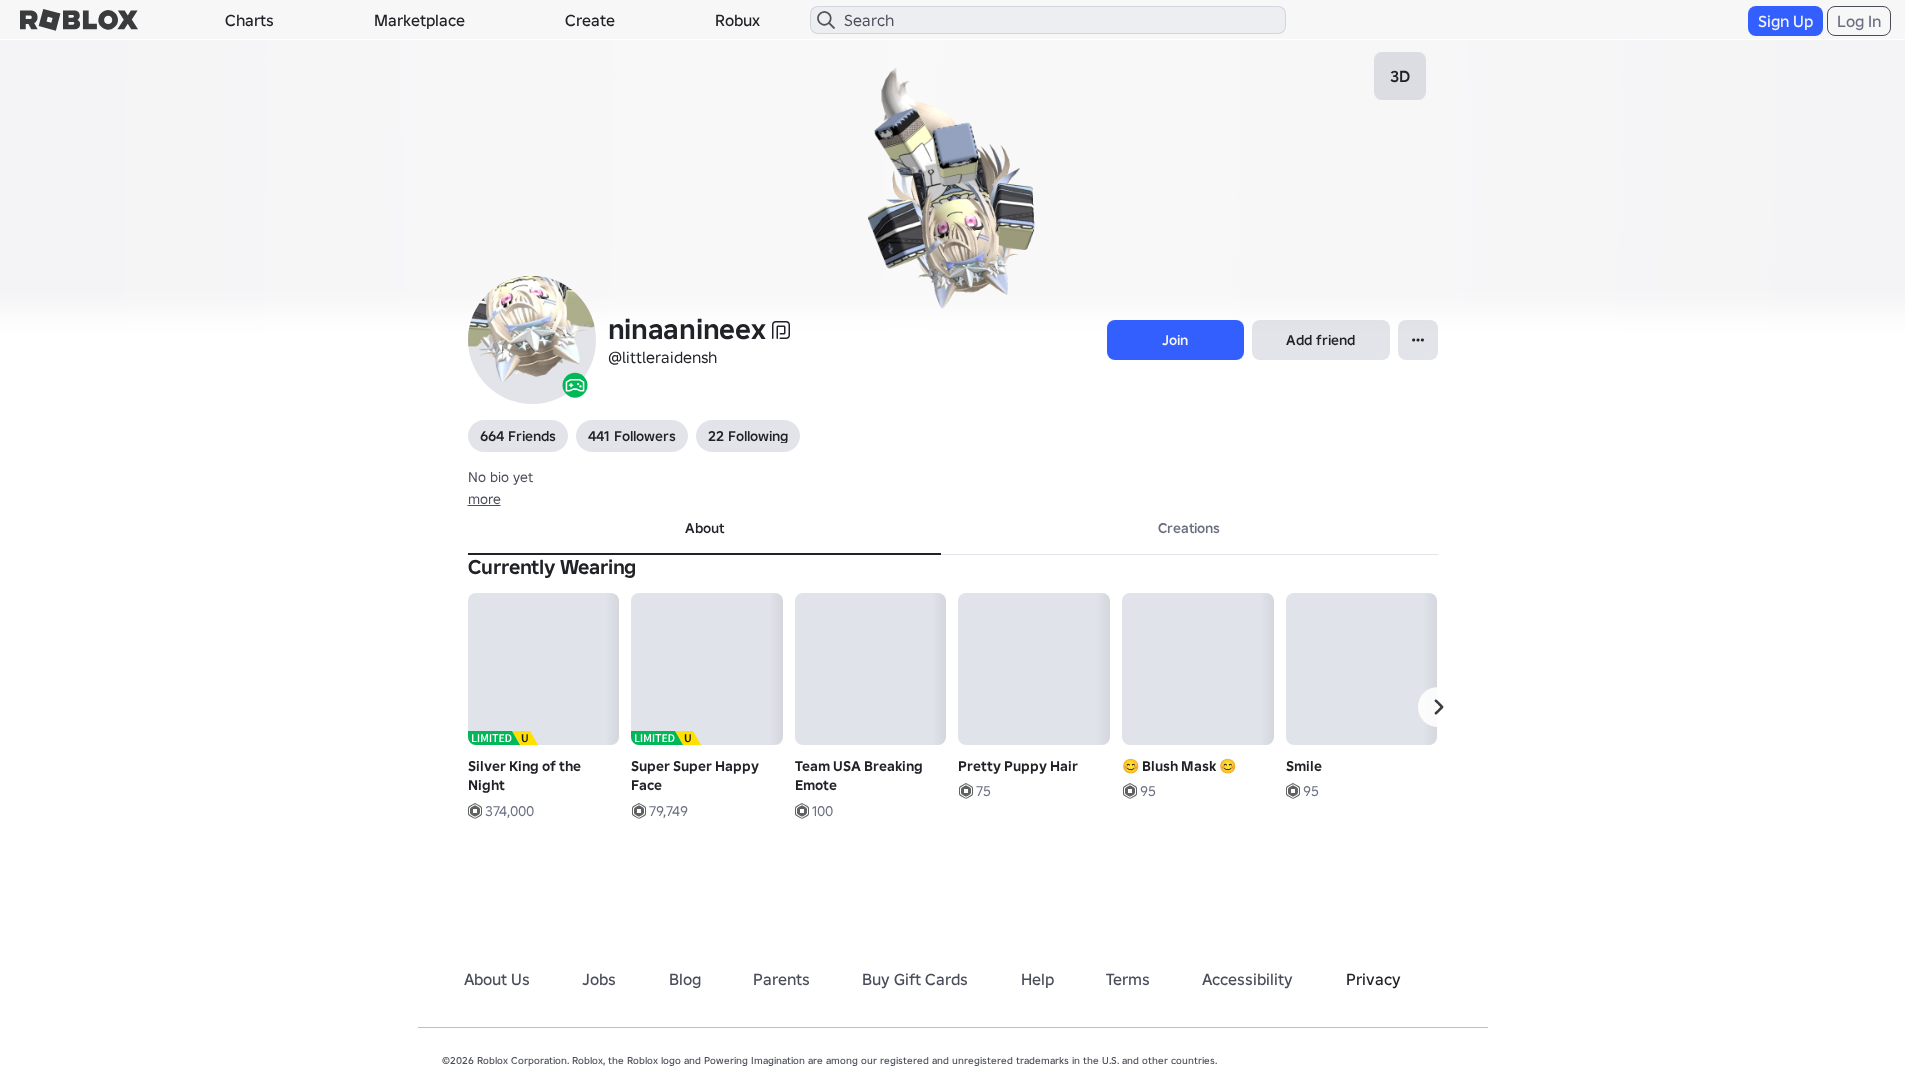Click the profile avatar headshot
The width and height of the screenshot is (1920, 1080).
532,340
